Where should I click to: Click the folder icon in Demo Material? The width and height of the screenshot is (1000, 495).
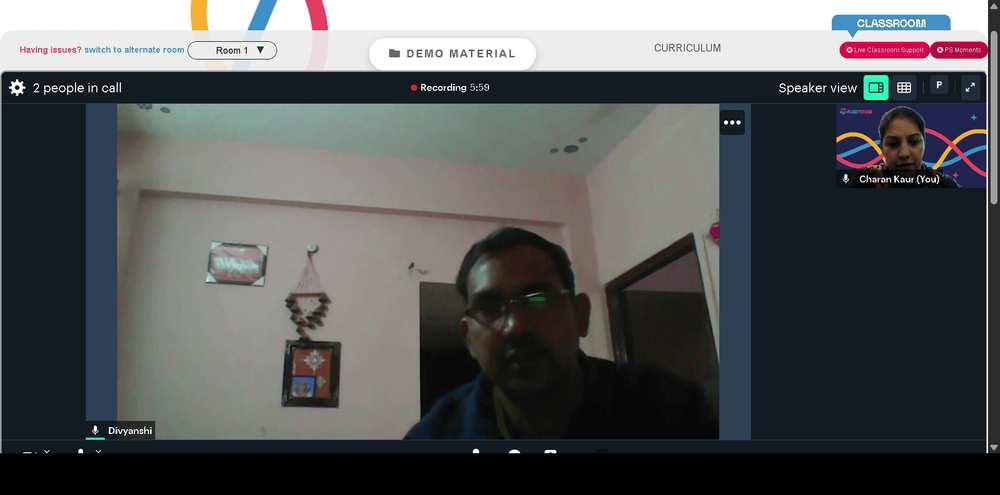[x=394, y=54]
